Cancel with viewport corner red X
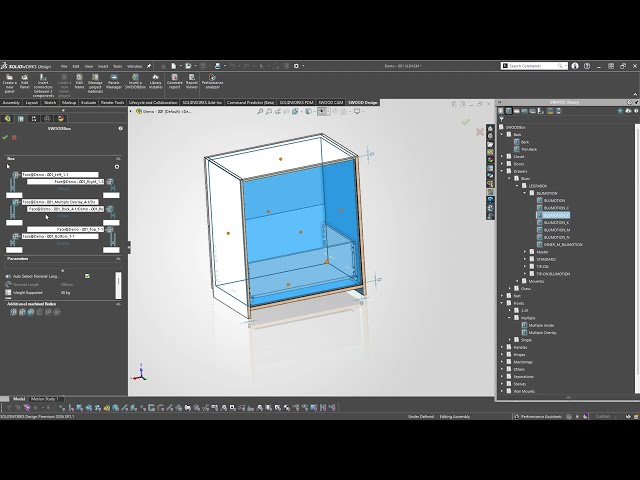The height and width of the screenshot is (480, 640). [x=480, y=132]
